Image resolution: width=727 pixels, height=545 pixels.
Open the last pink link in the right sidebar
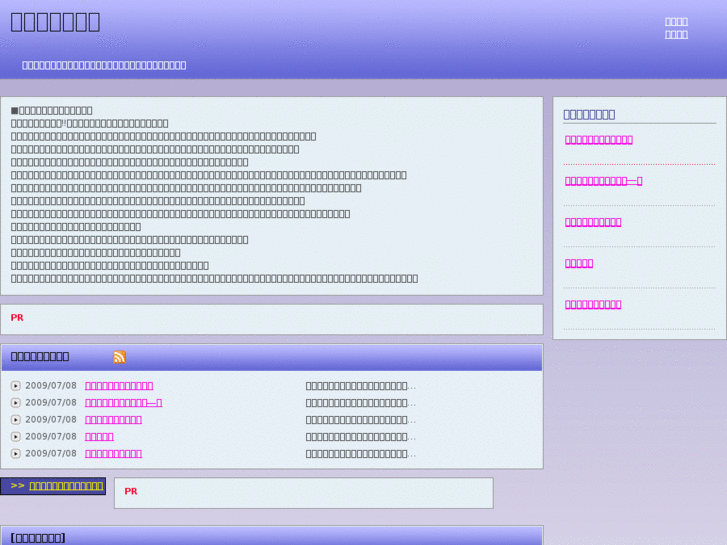[x=593, y=305]
